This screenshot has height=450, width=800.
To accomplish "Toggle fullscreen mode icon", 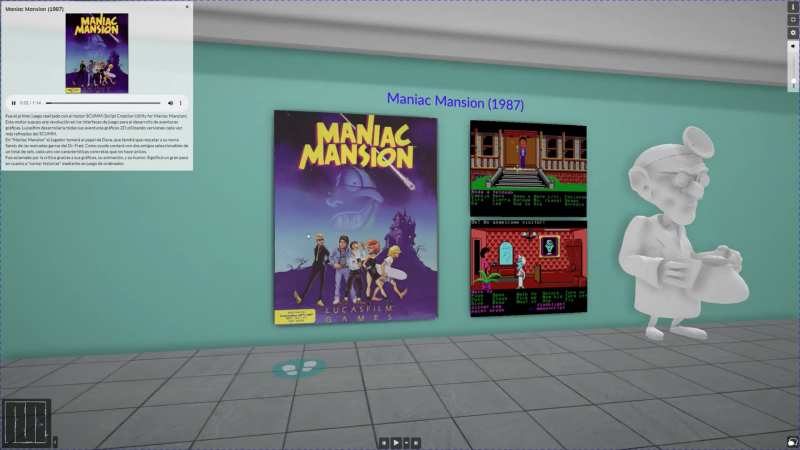I will pos(793,20).
